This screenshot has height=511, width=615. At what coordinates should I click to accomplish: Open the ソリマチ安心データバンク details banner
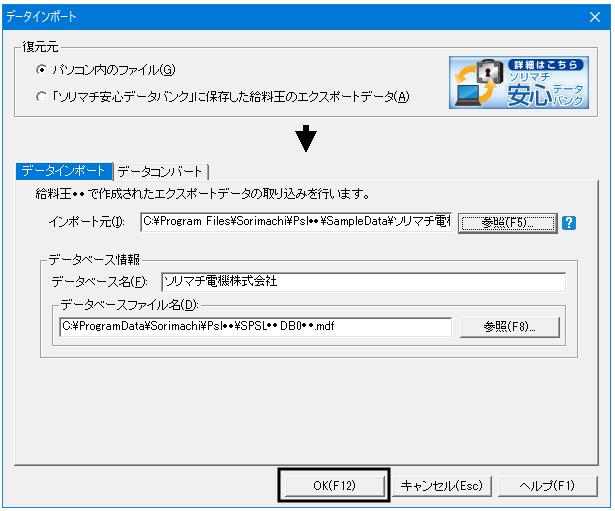pyautogui.click(x=519, y=83)
